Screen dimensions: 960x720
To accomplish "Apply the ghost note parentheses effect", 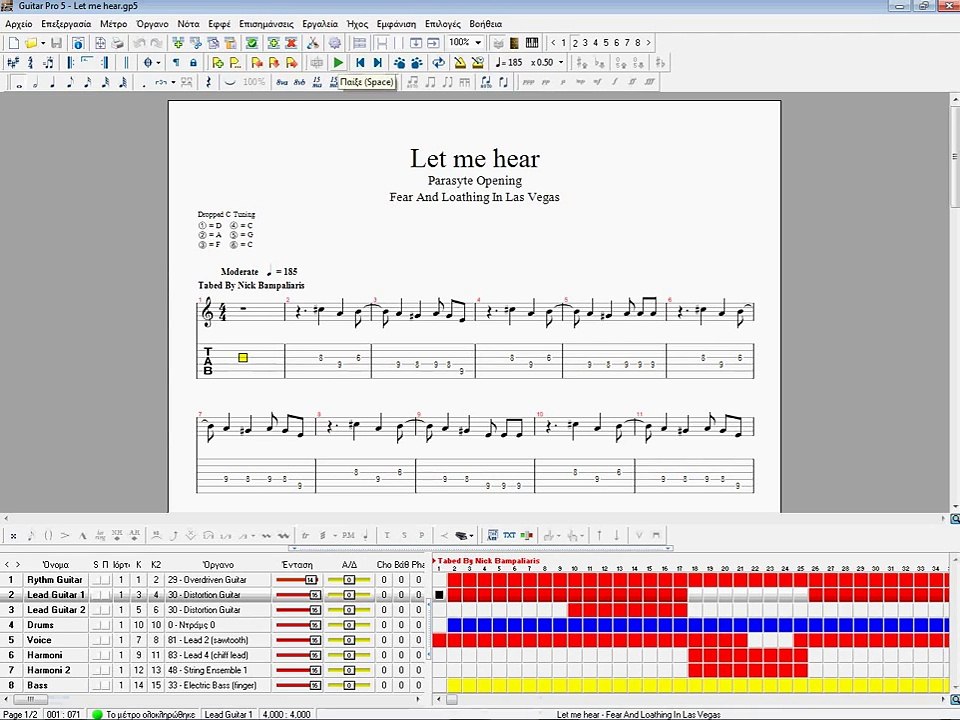I will coord(48,536).
